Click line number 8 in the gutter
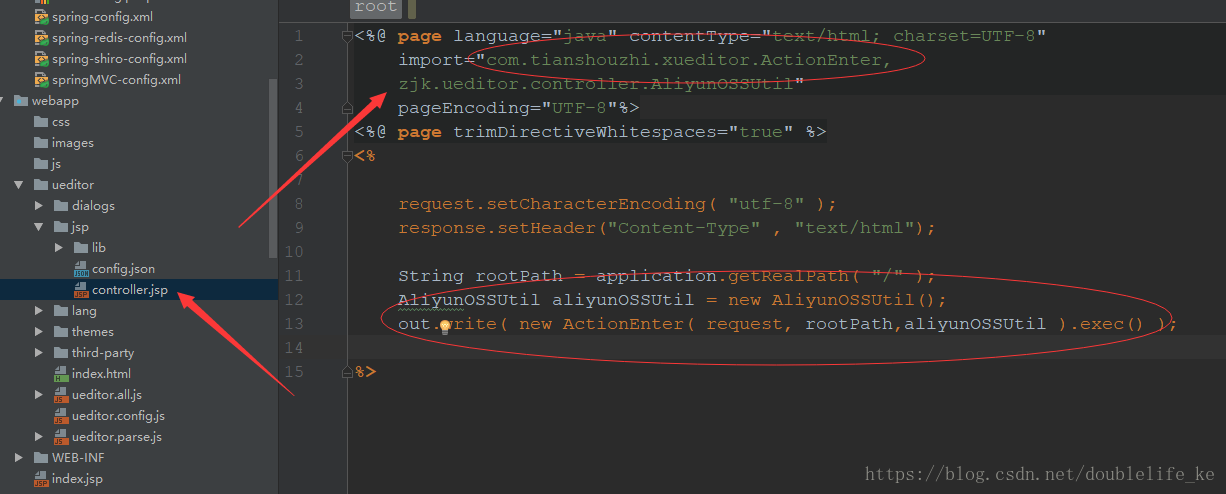The width and height of the screenshot is (1226, 494). tap(298, 204)
